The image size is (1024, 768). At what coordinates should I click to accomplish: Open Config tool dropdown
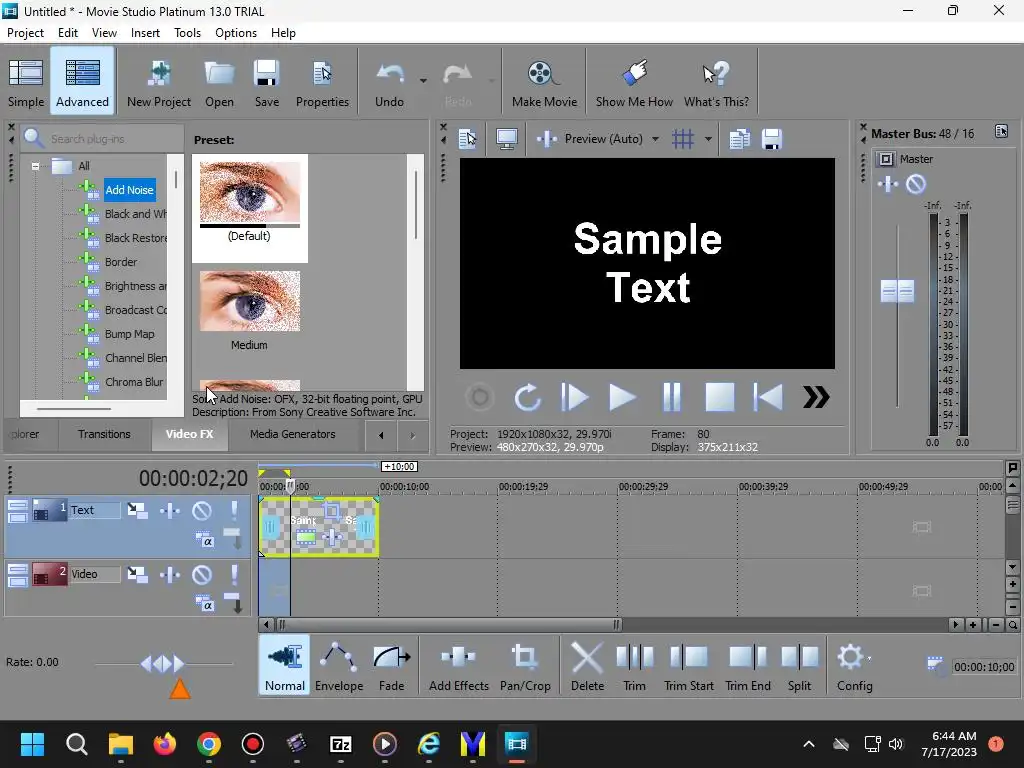pyautogui.click(x=869, y=658)
